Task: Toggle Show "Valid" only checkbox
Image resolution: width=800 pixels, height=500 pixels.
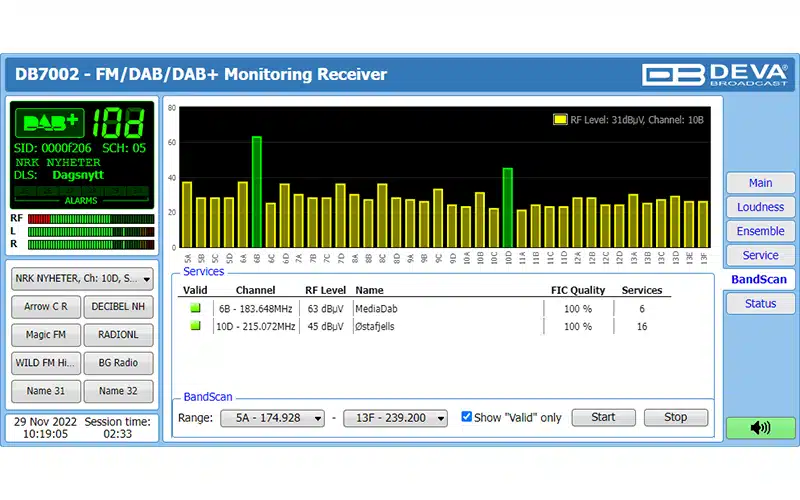Action: click(x=466, y=416)
